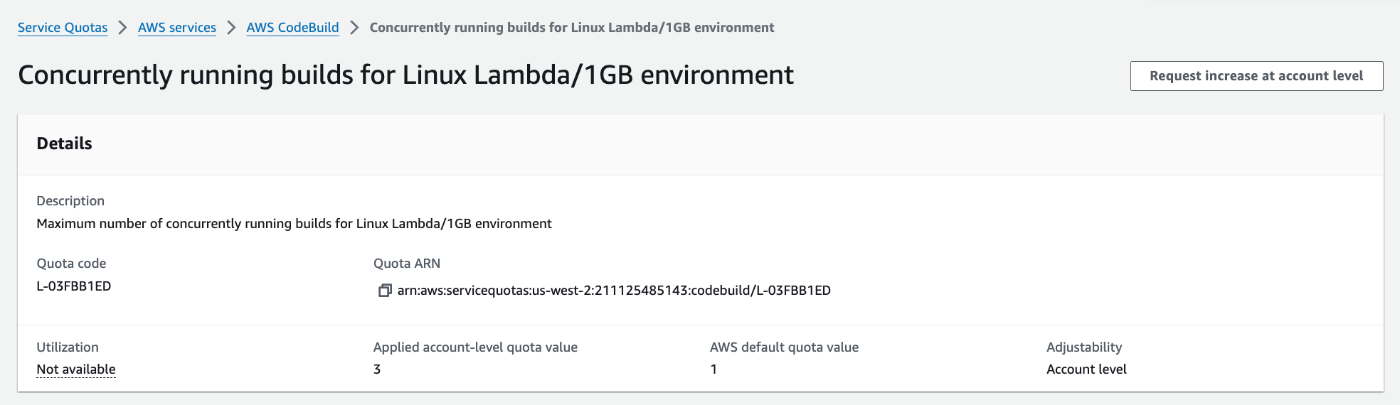
Task: Go to AWS services breadcrumb
Action: tap(177, 28)
